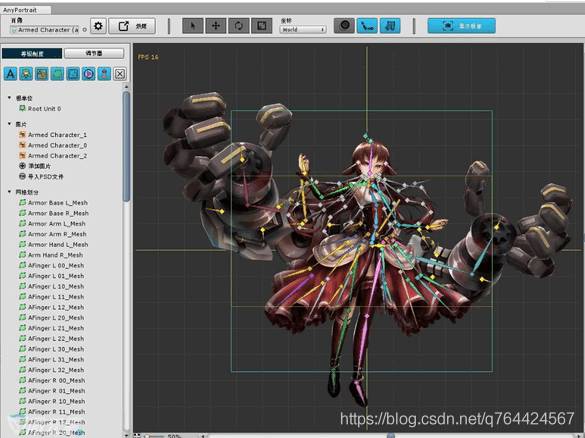Choose the scale tool
The width and height of the screenshot is (585, 438).
point(262,26)
